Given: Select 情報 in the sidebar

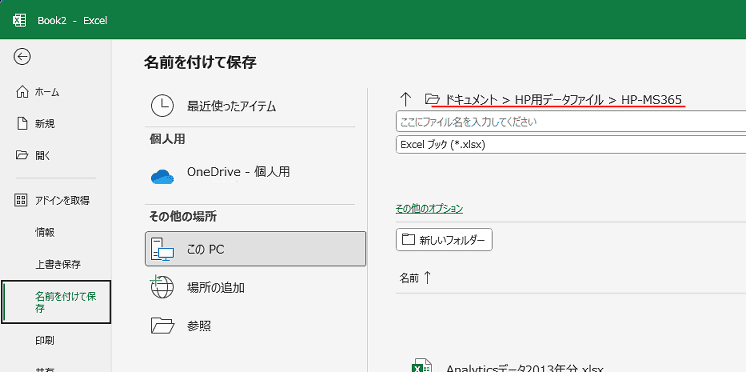Looking at the screenshot, I should (45, 232).
